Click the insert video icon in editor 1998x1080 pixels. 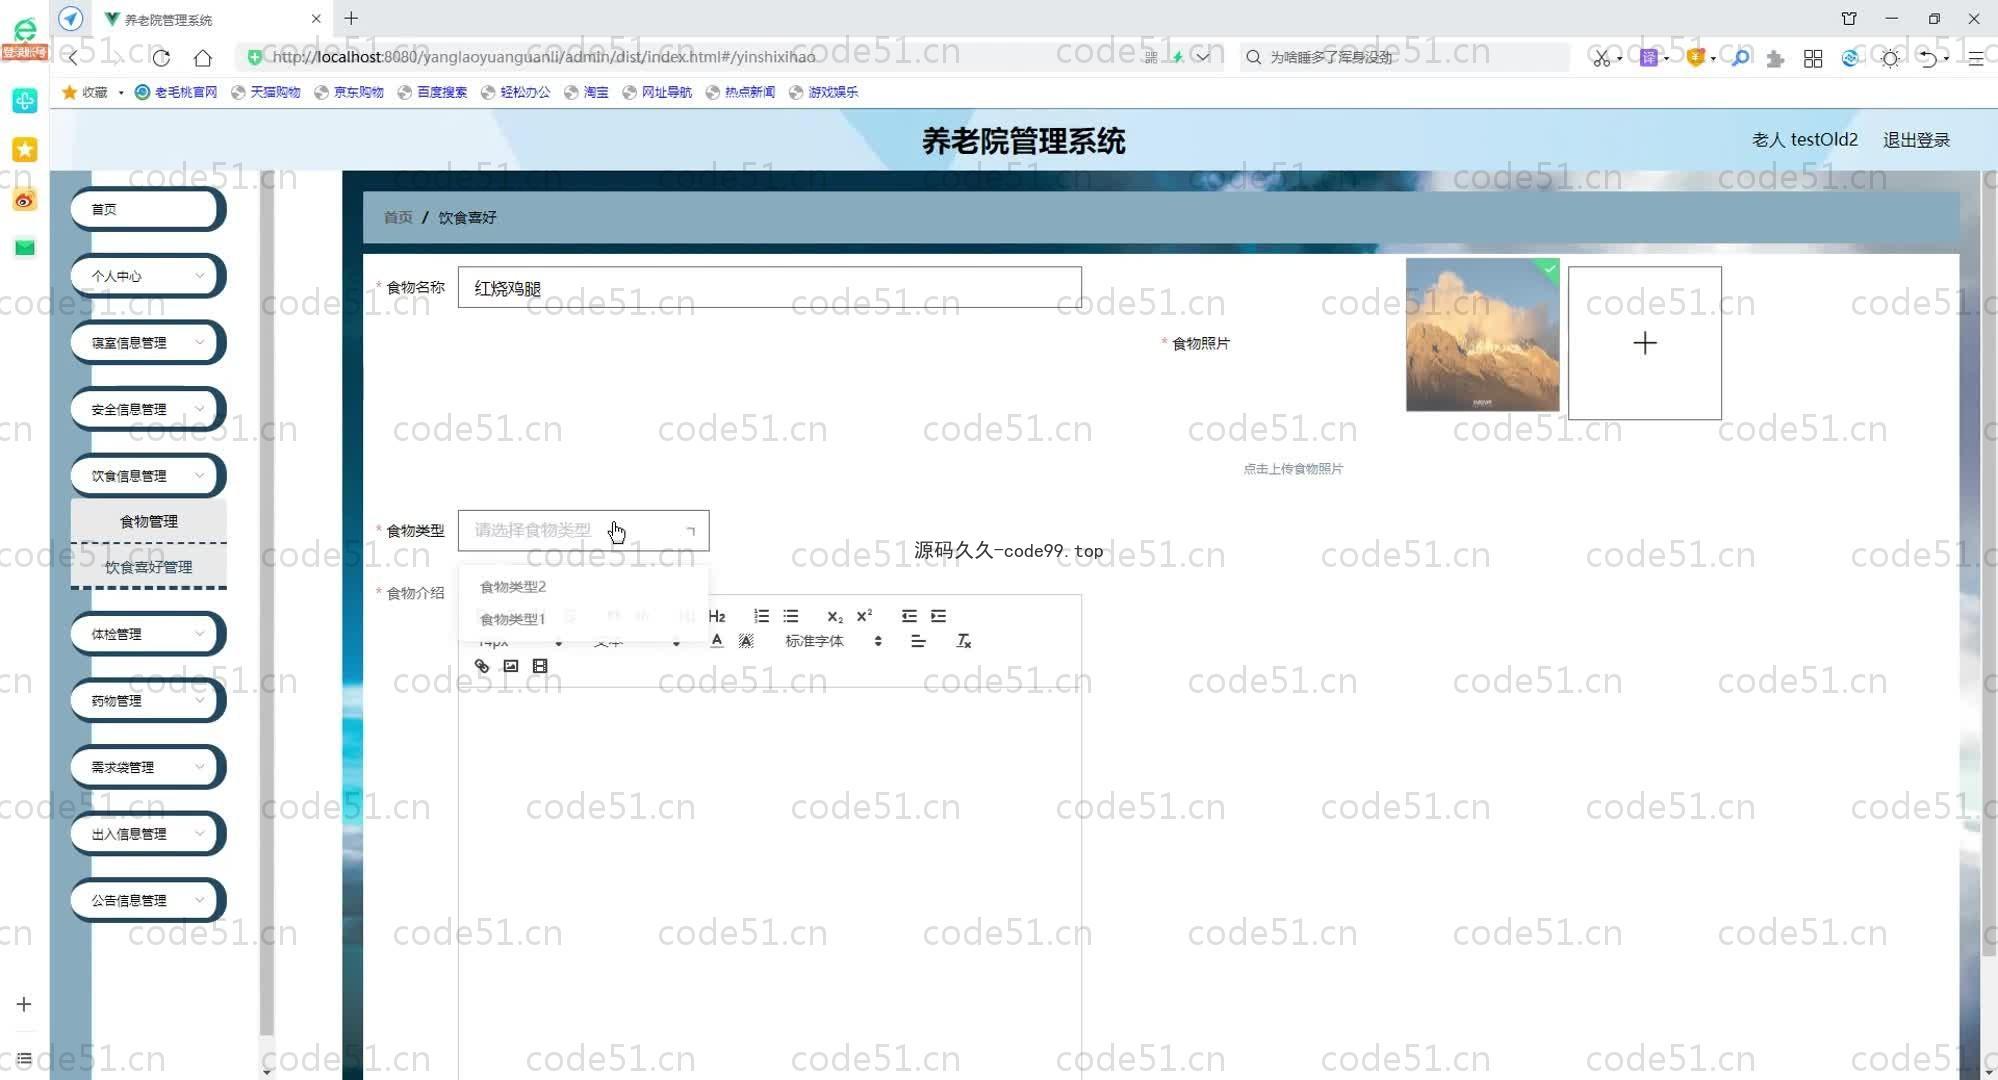click(540, 666)
